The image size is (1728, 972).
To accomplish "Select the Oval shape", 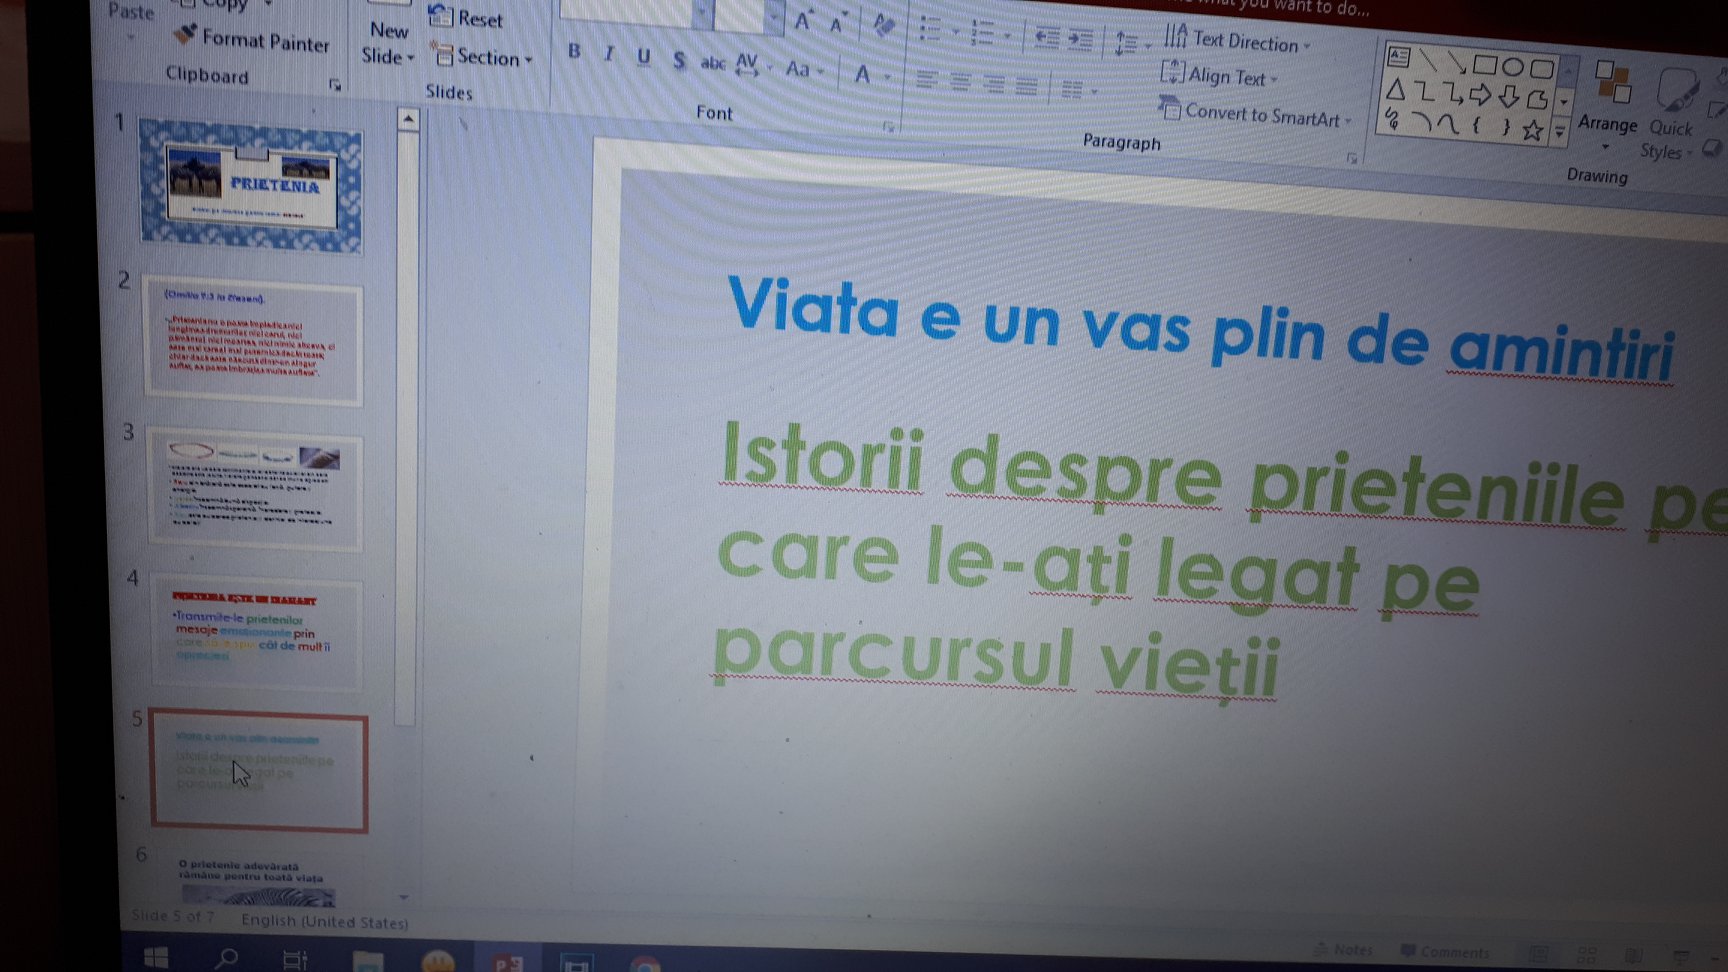I will [x=1513, y=67].
